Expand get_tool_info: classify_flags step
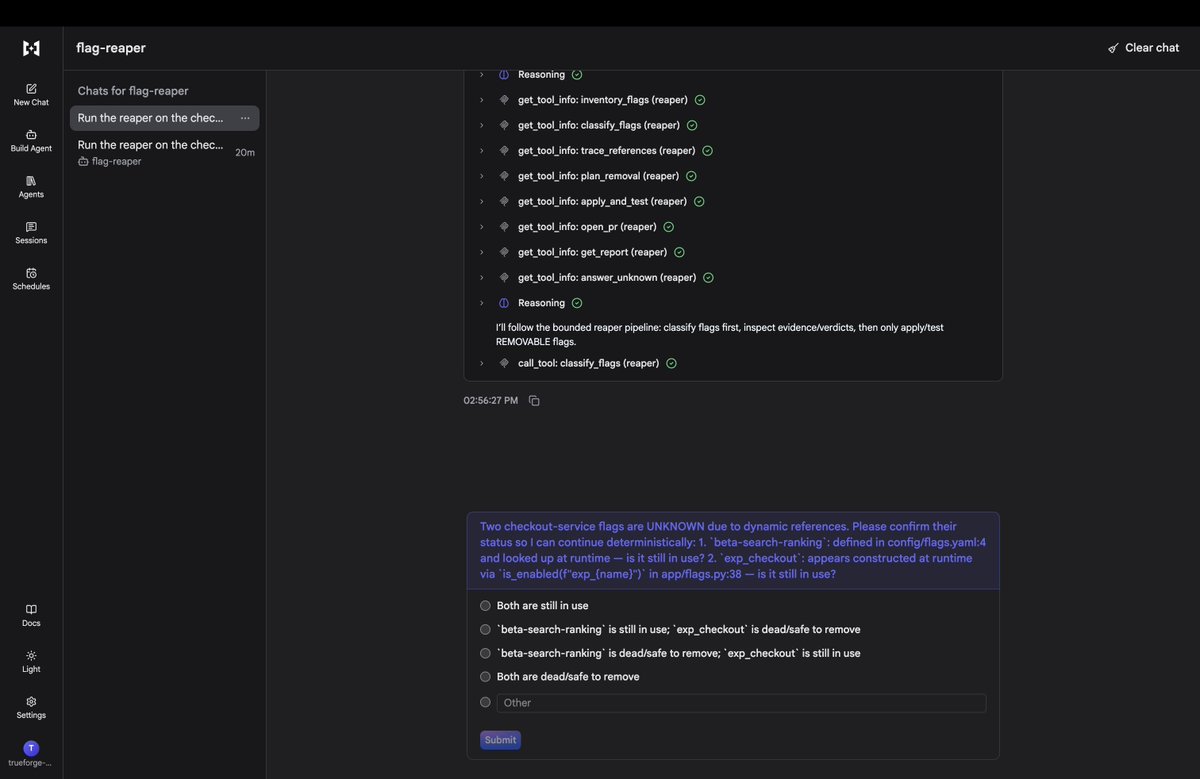The height and width of the screenshot is (779, 1200). pyautogui.click(x=481, y=125)
